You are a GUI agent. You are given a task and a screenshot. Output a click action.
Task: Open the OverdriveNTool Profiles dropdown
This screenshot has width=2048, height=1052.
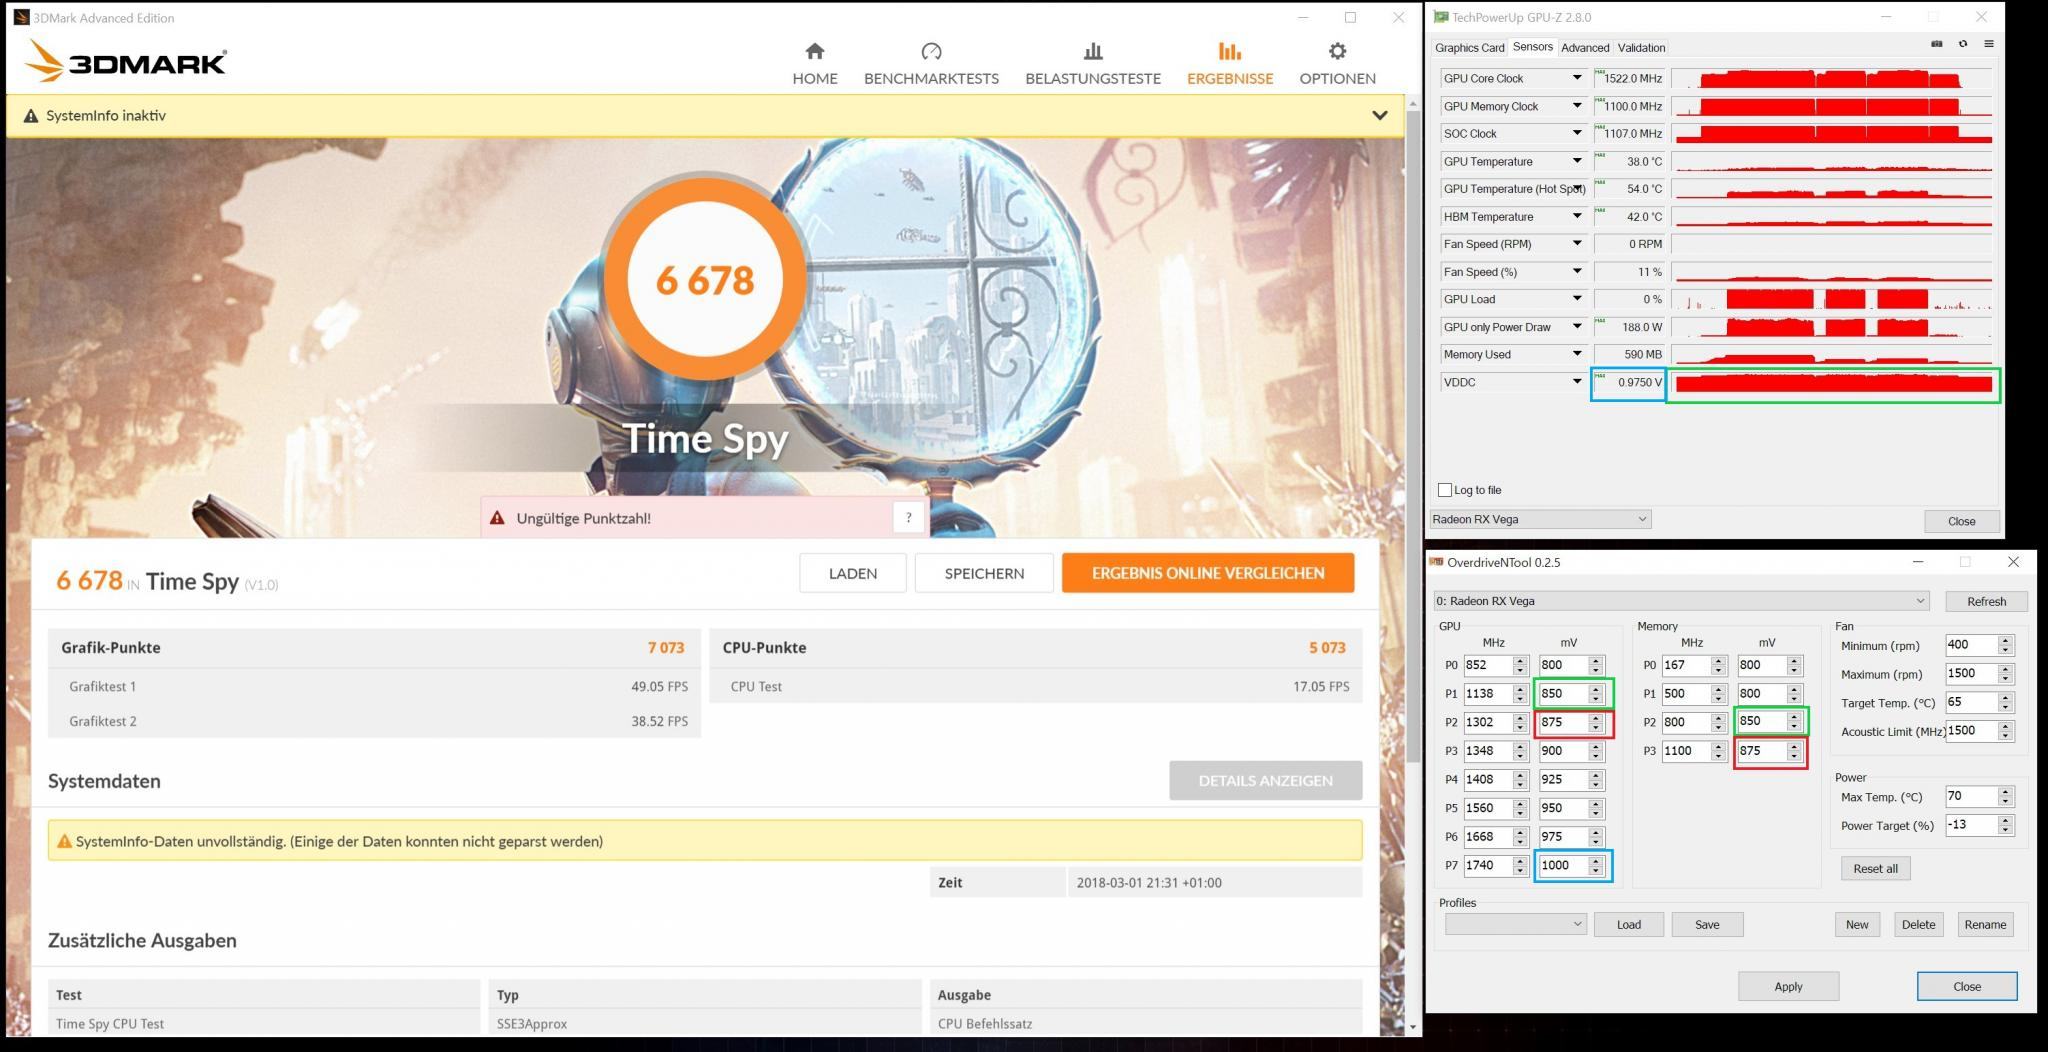(x=1515, y=924)
